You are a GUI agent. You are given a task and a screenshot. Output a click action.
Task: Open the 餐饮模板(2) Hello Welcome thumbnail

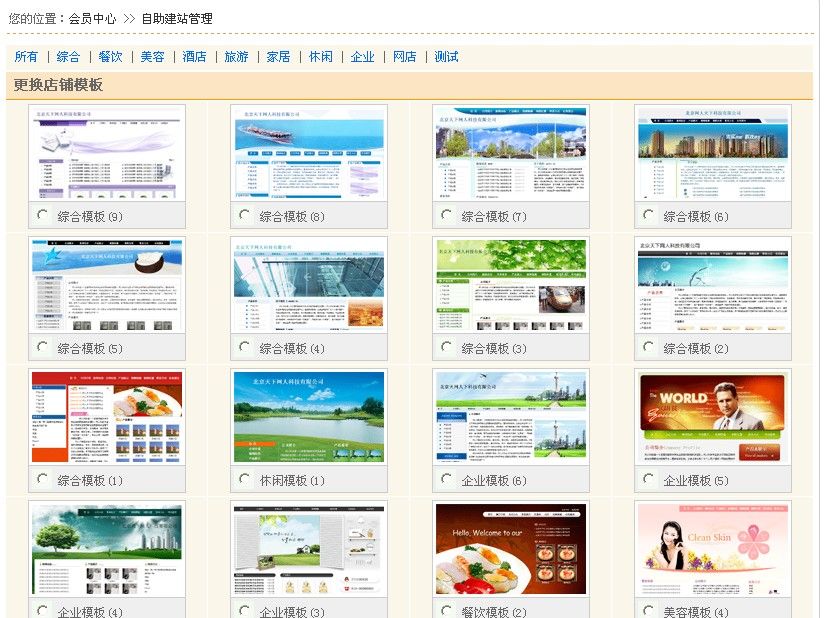[x=511, y=549]
